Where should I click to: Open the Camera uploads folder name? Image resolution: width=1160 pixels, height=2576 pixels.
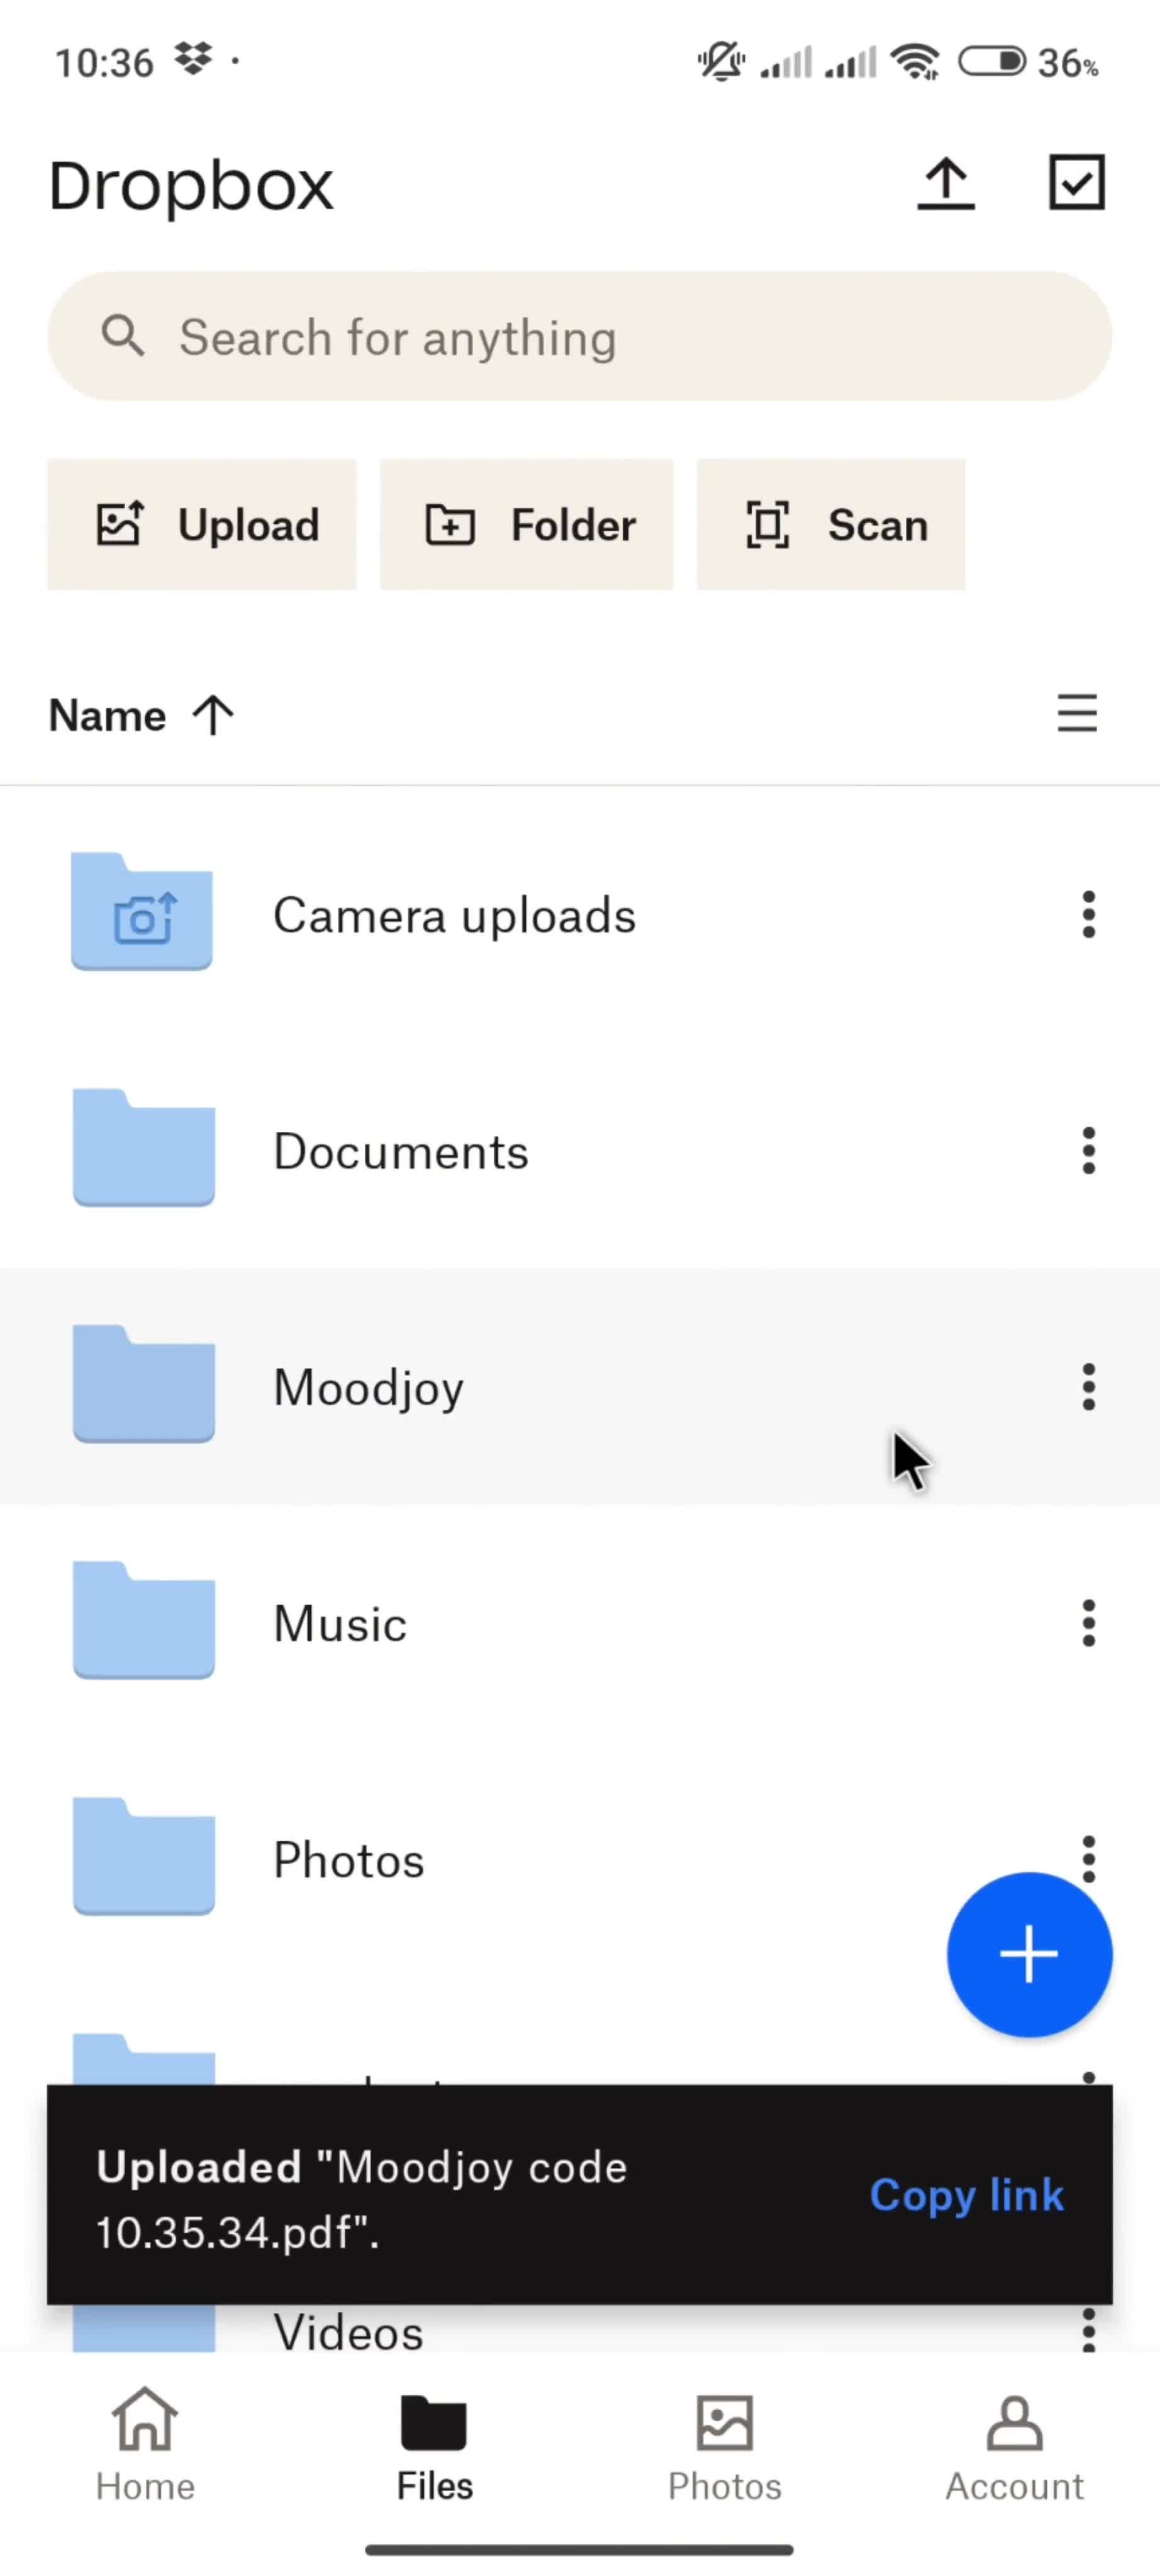click(454, 916)
